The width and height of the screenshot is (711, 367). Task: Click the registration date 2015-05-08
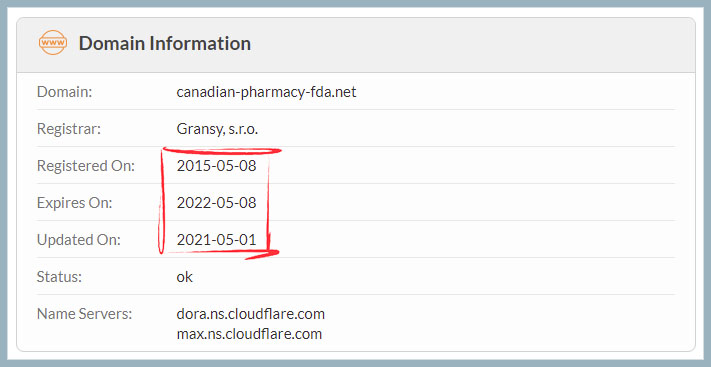(x=216, y=166)
